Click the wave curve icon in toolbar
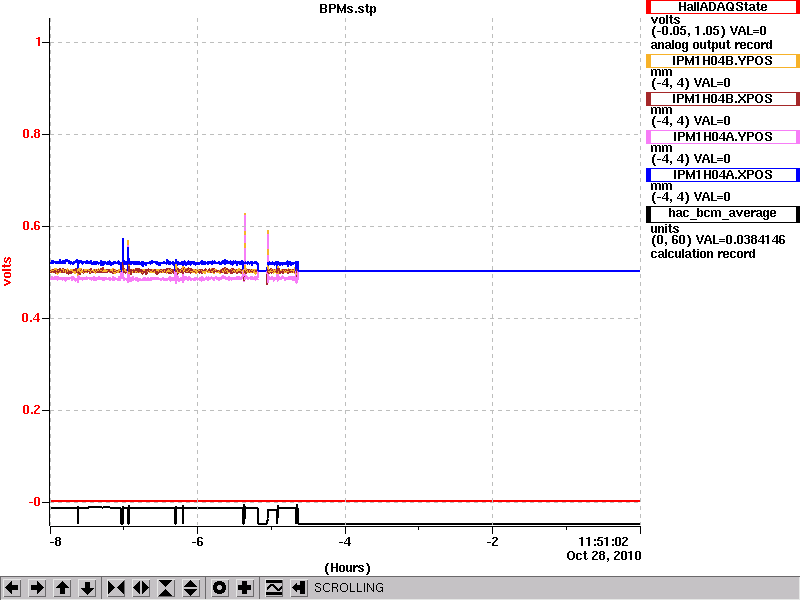 (274, 588)
